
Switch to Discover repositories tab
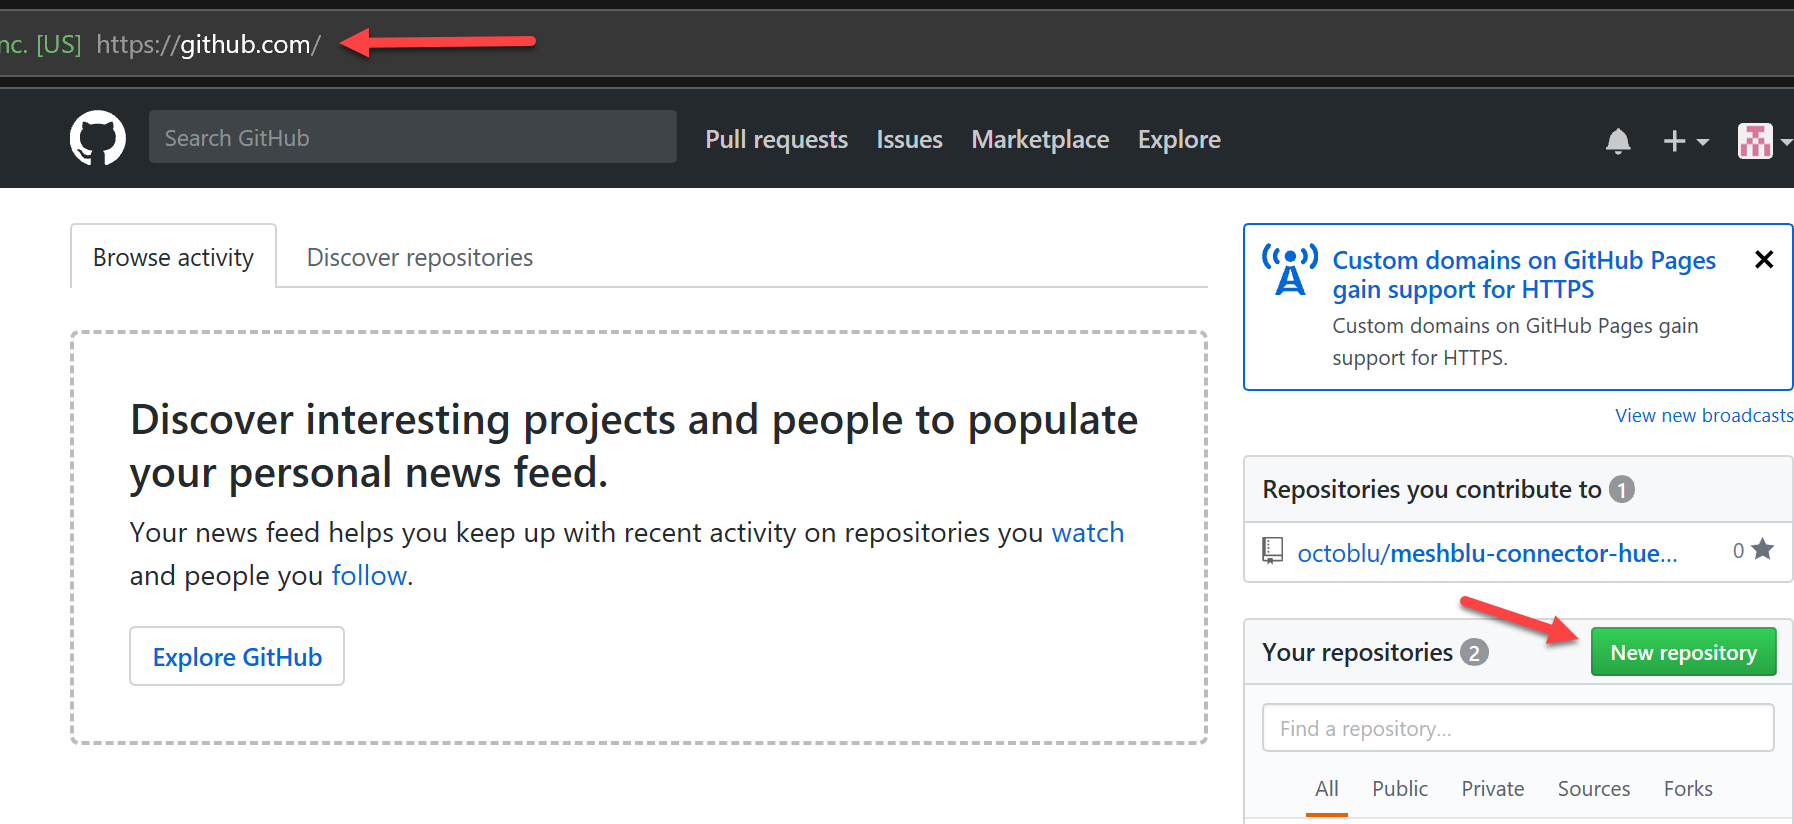419,257
